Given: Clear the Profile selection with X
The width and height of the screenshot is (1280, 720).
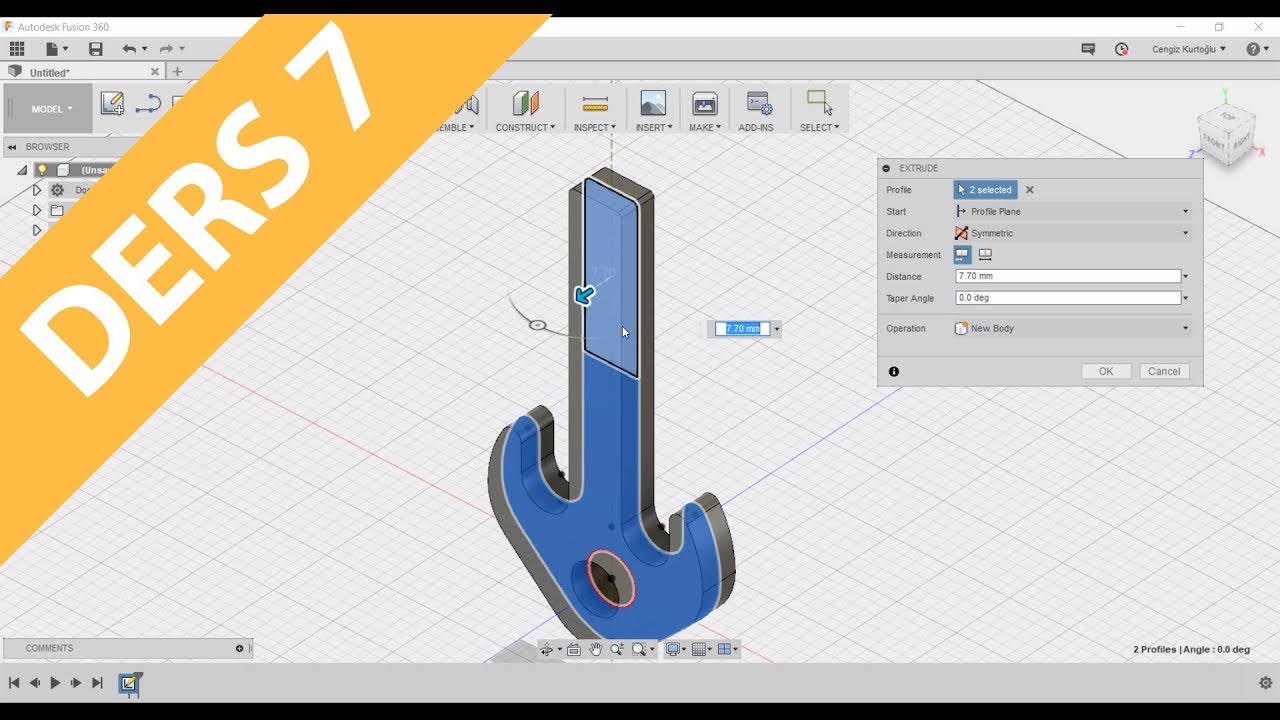Looking at the screenshot, I should [x=1030, y=189].
